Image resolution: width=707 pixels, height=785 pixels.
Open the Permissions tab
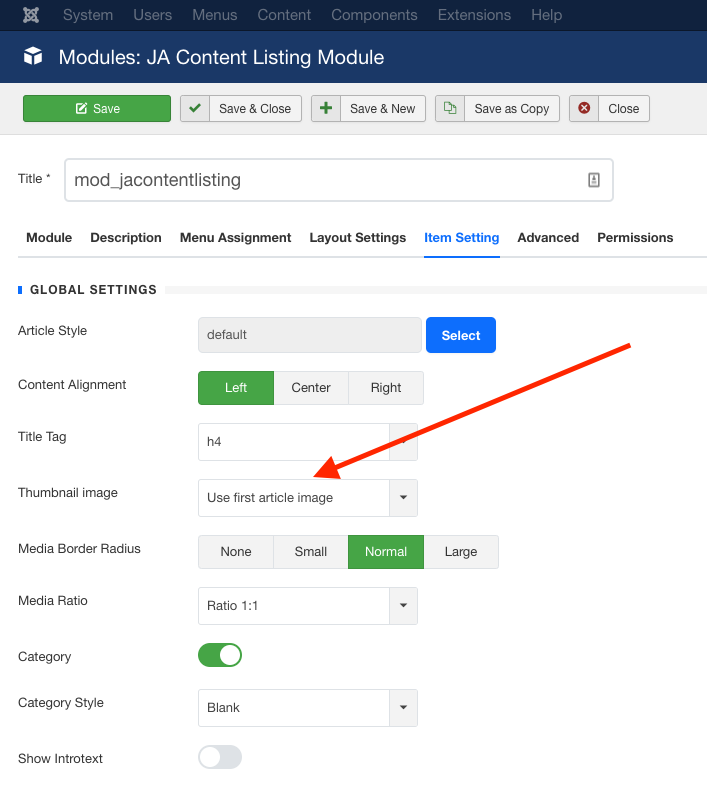635,238
